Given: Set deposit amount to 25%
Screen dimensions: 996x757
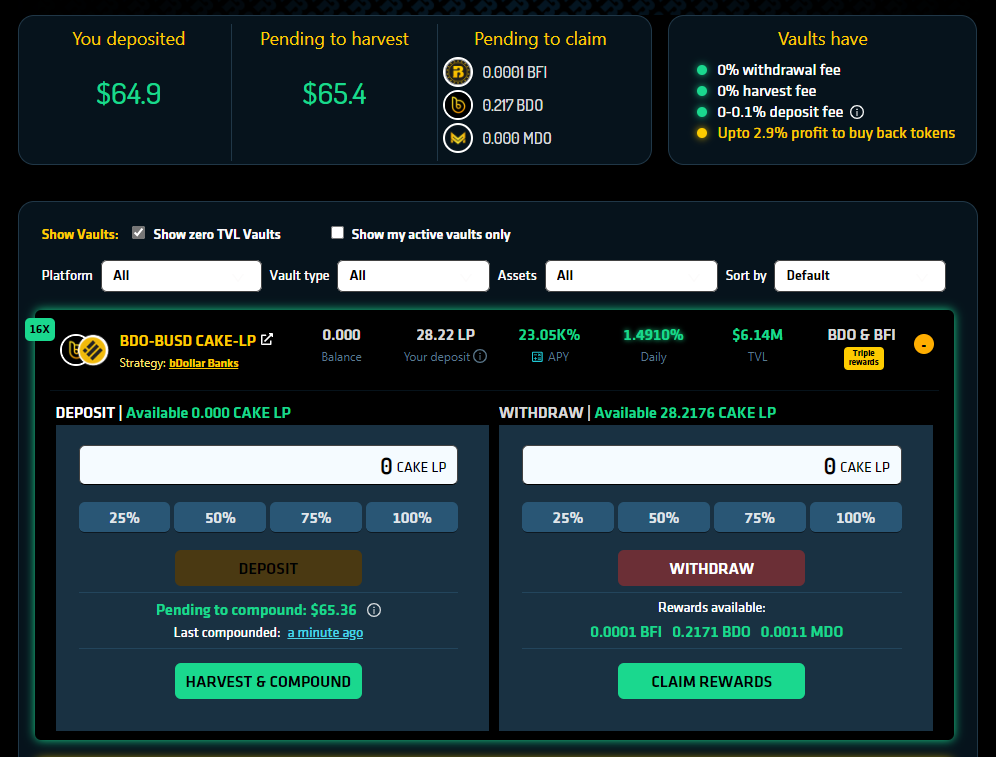Looking at the screenshot, I should tap(124, 518).
